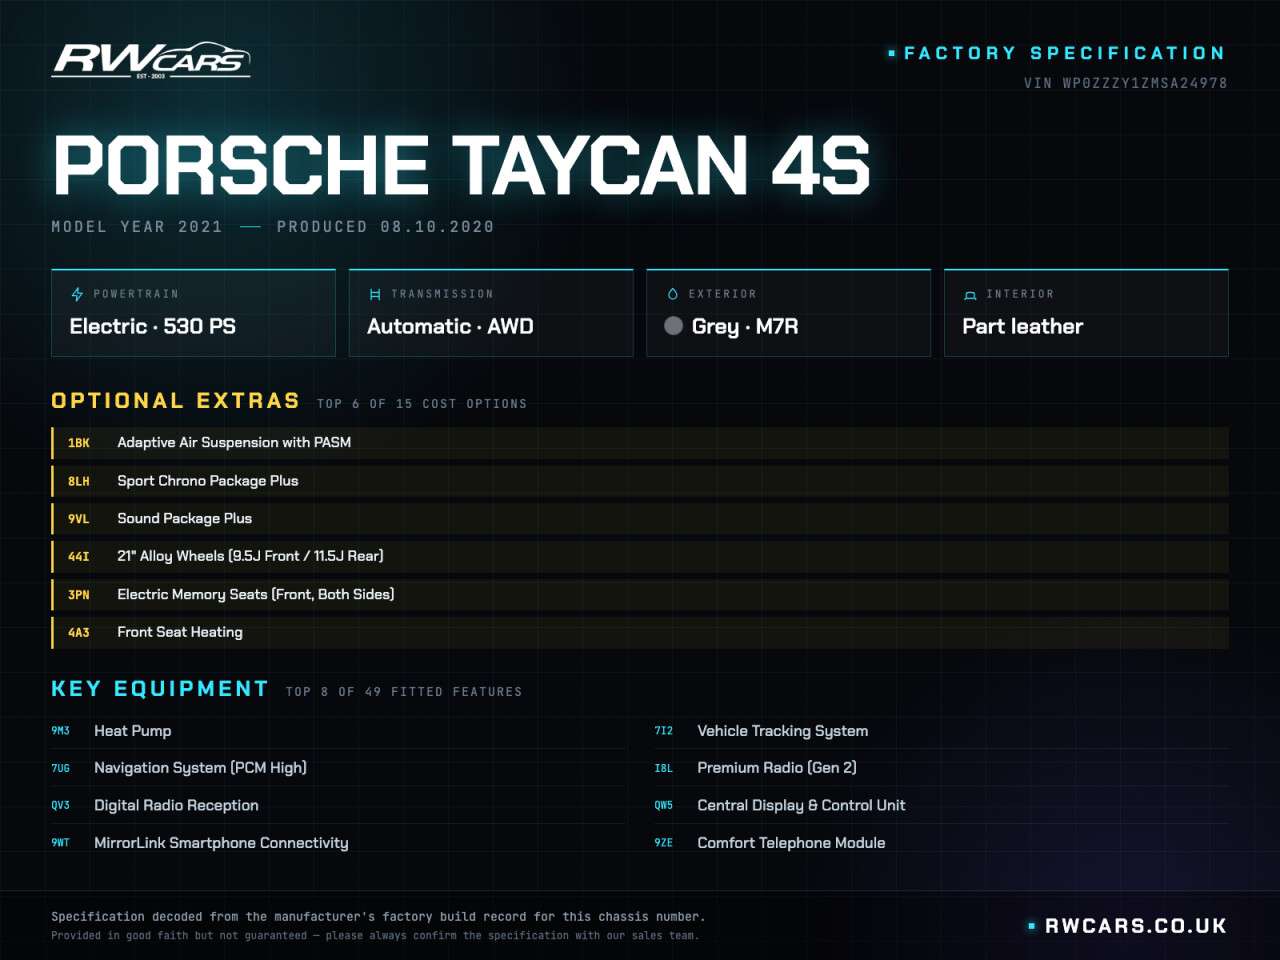Click the TRANSMISSION label
Image resolution: width=1280 pixels, height=960 pixels.
pyautogui.click(x=442, y=294)
